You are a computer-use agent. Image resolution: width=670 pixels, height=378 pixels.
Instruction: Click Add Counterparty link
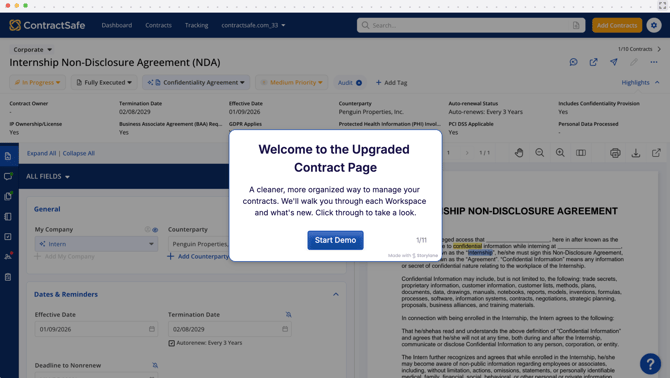(198, 256)
